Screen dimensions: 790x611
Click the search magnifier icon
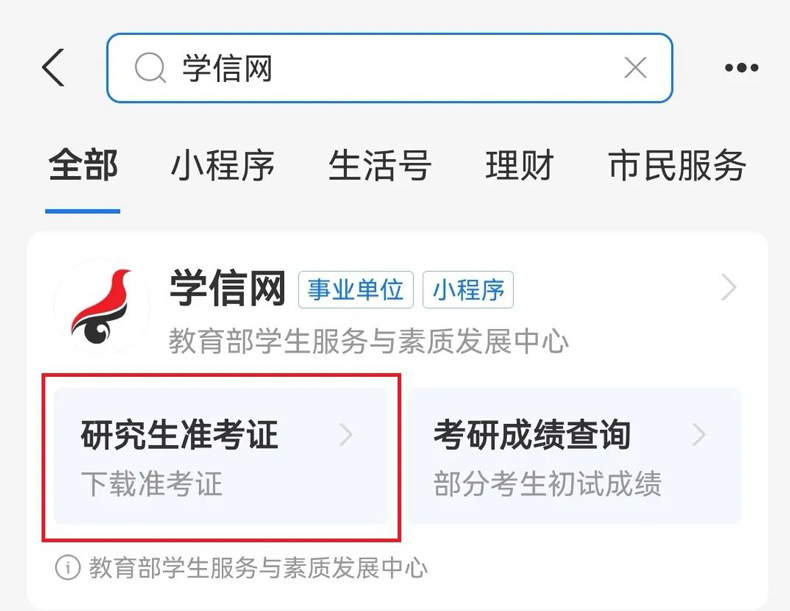[x=150, y=67]
